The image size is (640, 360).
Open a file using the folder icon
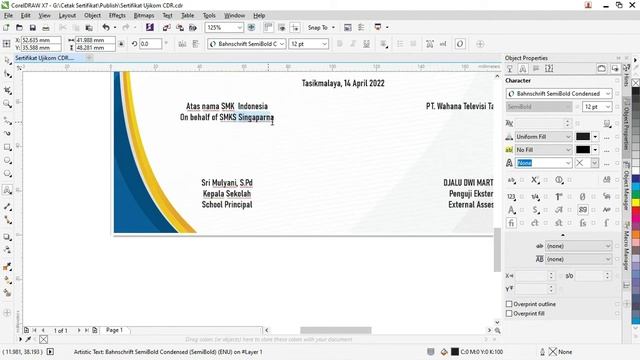coord(19,27)
